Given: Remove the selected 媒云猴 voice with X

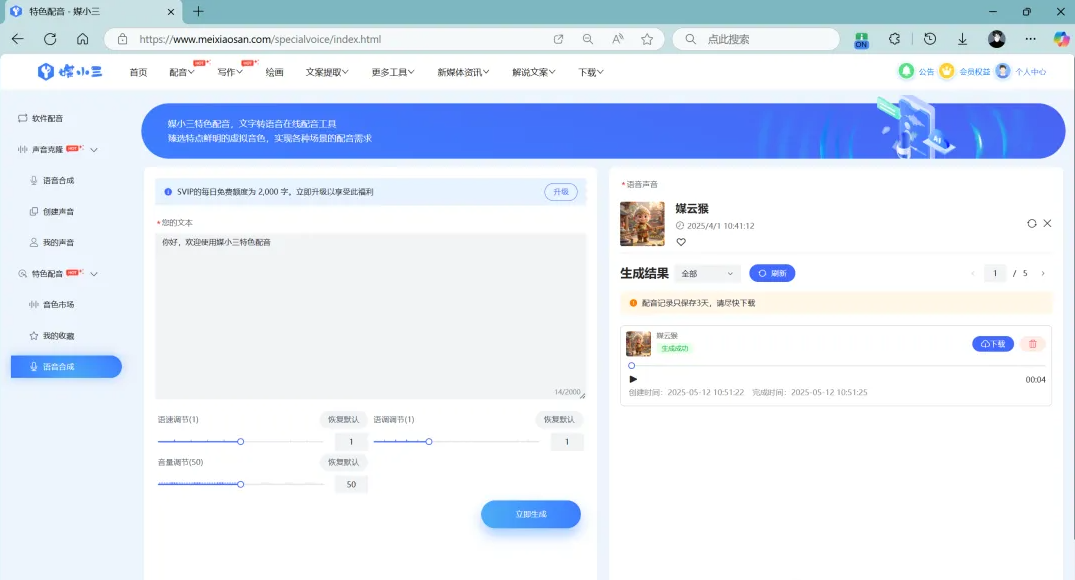Looking at the screenshot, I should tap(1047, 223).
